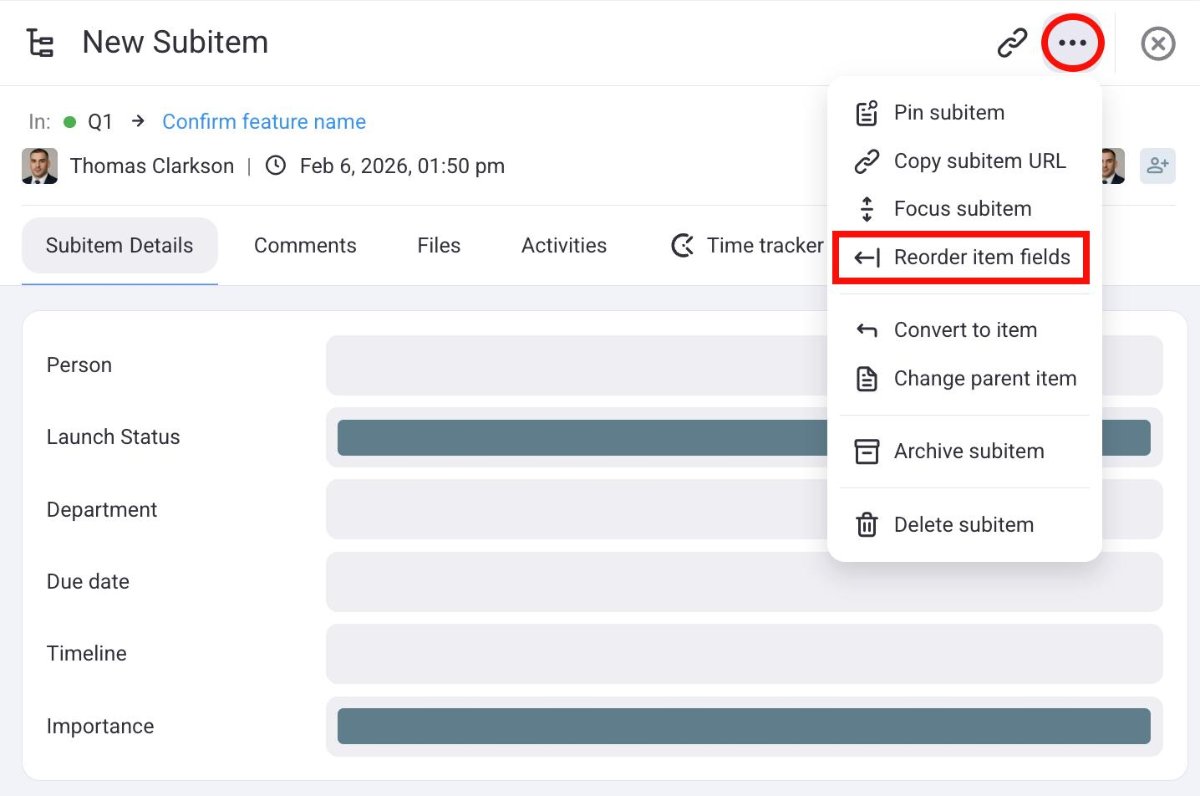This screenshot has height=796, width=1200.
Task: Switch to the Comments tab
Action: coord(305,246)
